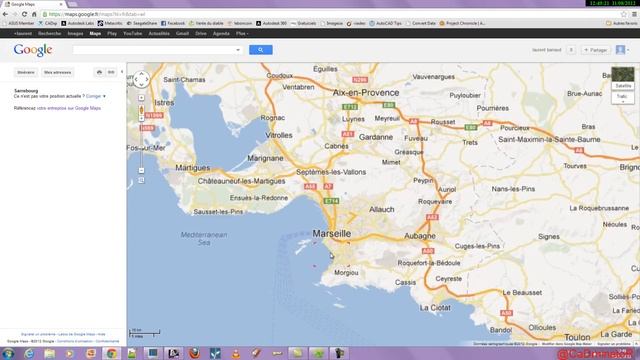Click the browser address bar
The image size is (640, 360).
point(331,14)
